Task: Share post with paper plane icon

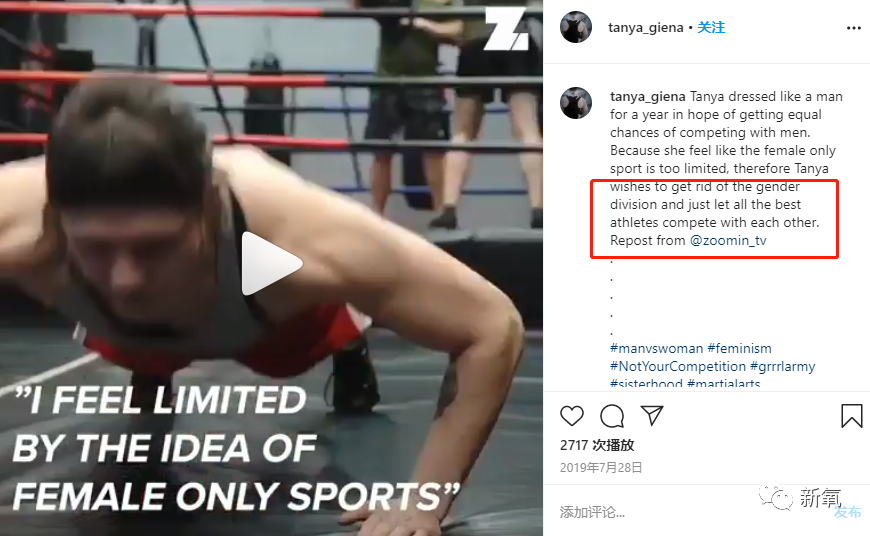Action: click(652, 415)
